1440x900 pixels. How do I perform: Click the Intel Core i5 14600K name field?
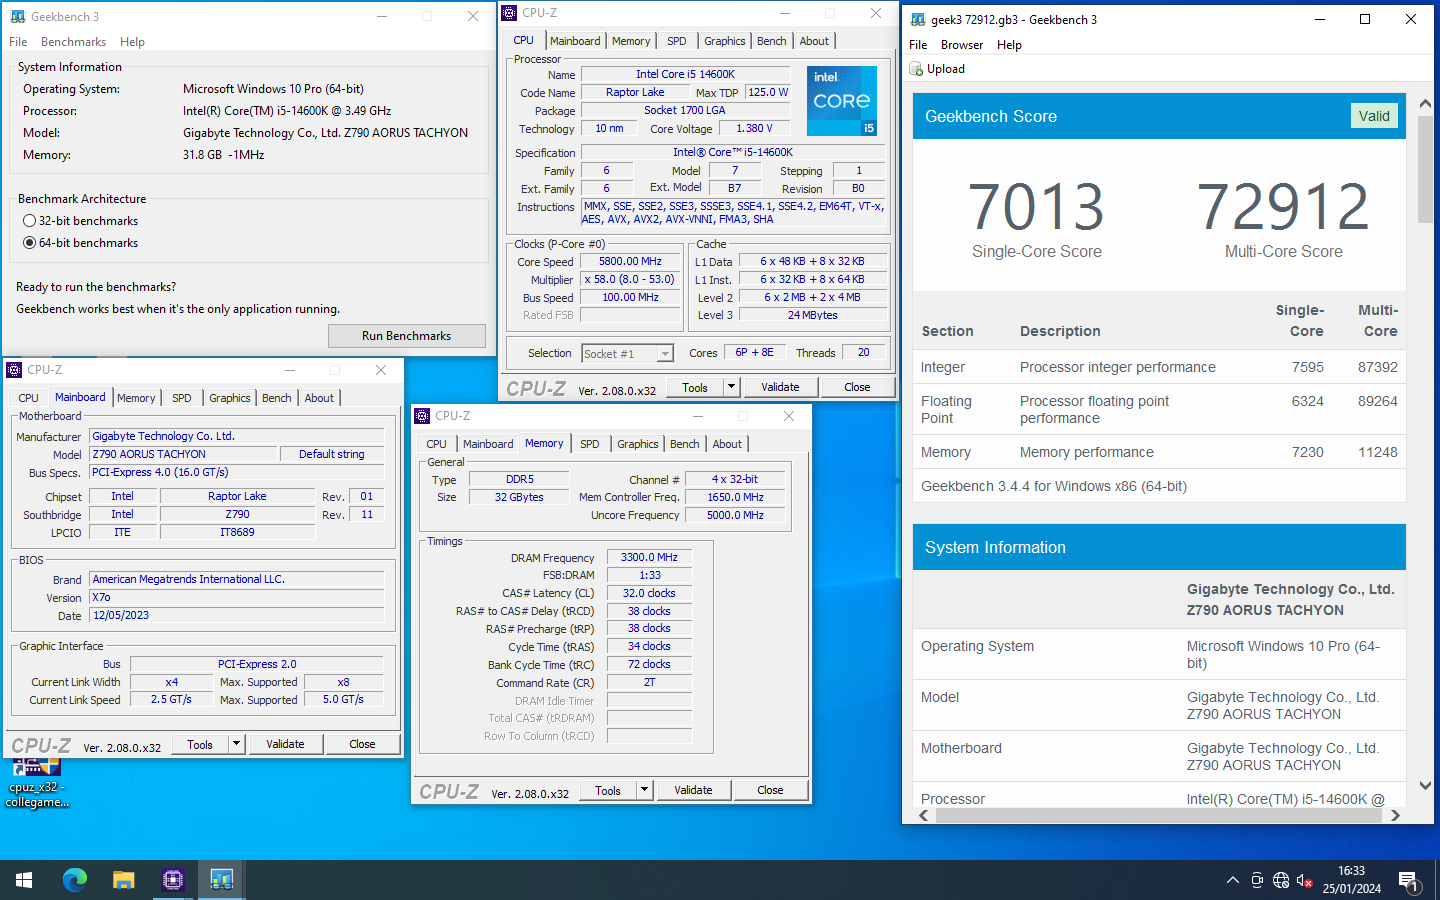pyautogui.click(x=685, y=74)
